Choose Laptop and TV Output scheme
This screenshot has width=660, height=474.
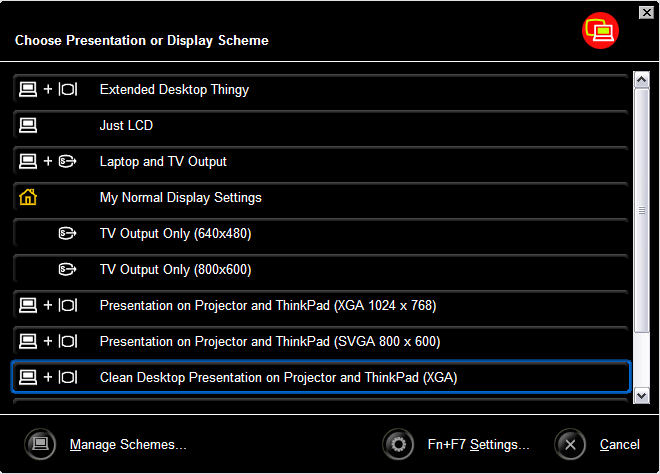tap(163, 162)
